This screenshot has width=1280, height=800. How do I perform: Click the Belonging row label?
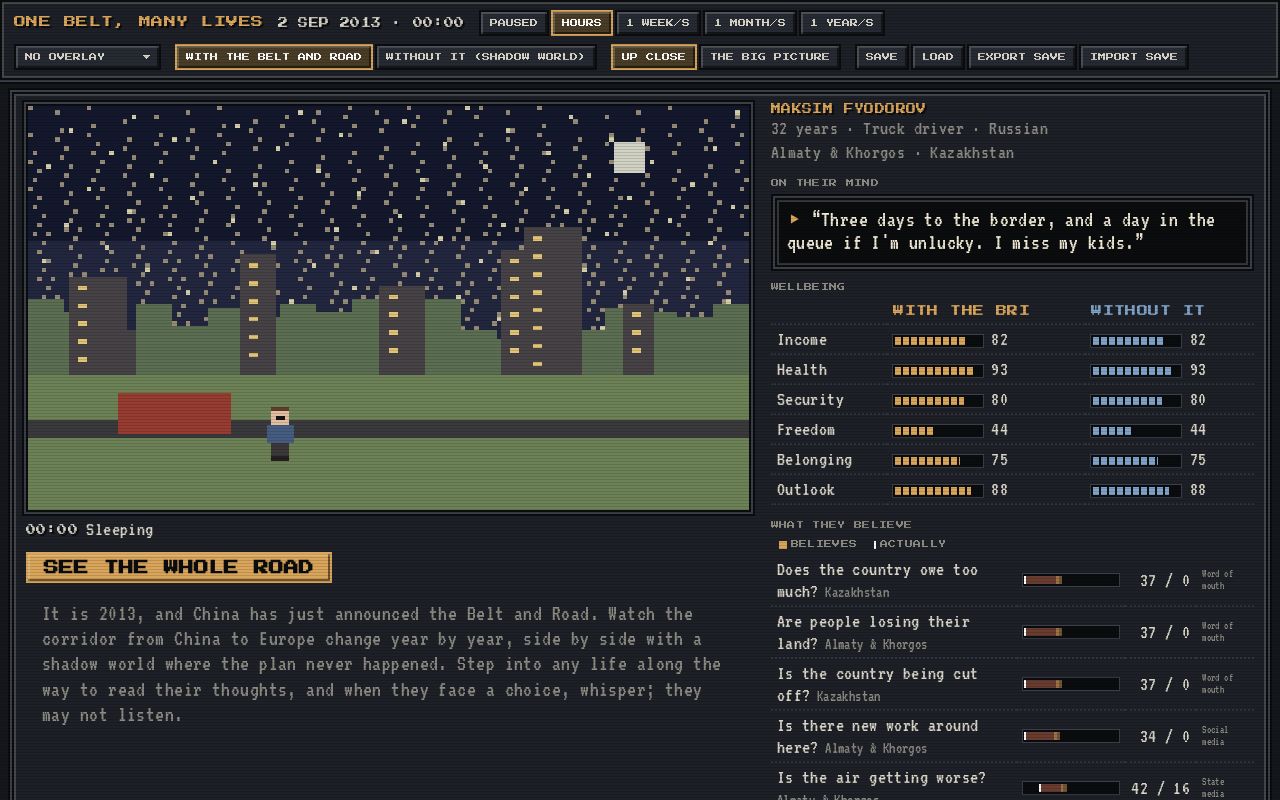coord(814,460)
